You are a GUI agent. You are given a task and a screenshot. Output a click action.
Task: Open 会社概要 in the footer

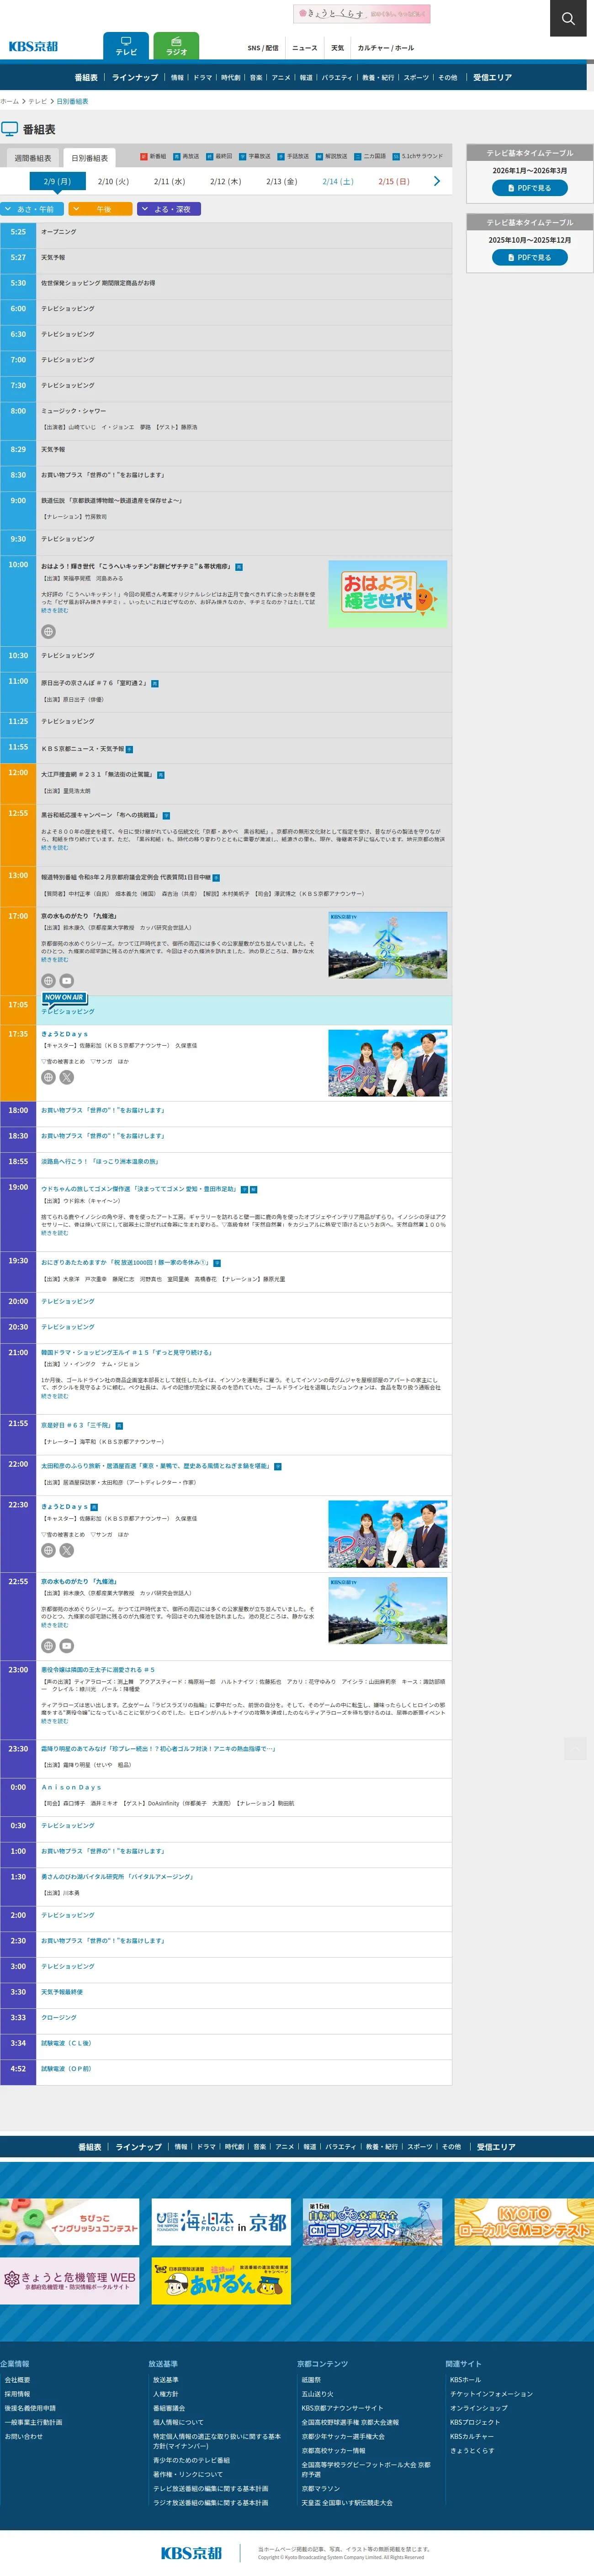tap(17, 2380)
